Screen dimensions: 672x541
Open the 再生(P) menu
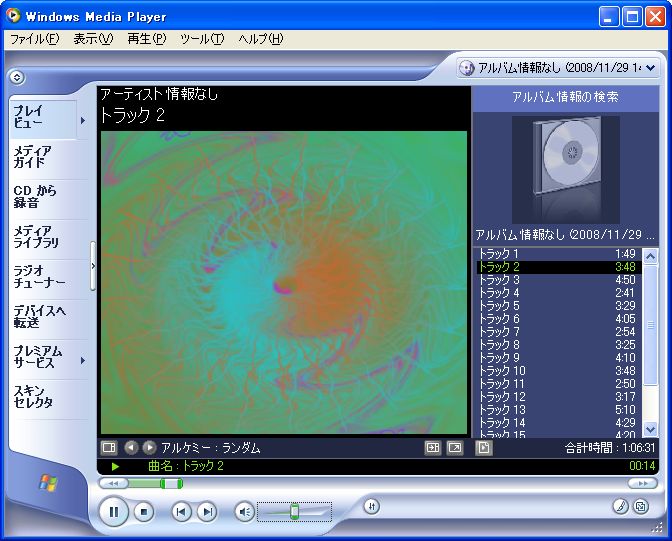pos(147,39)
